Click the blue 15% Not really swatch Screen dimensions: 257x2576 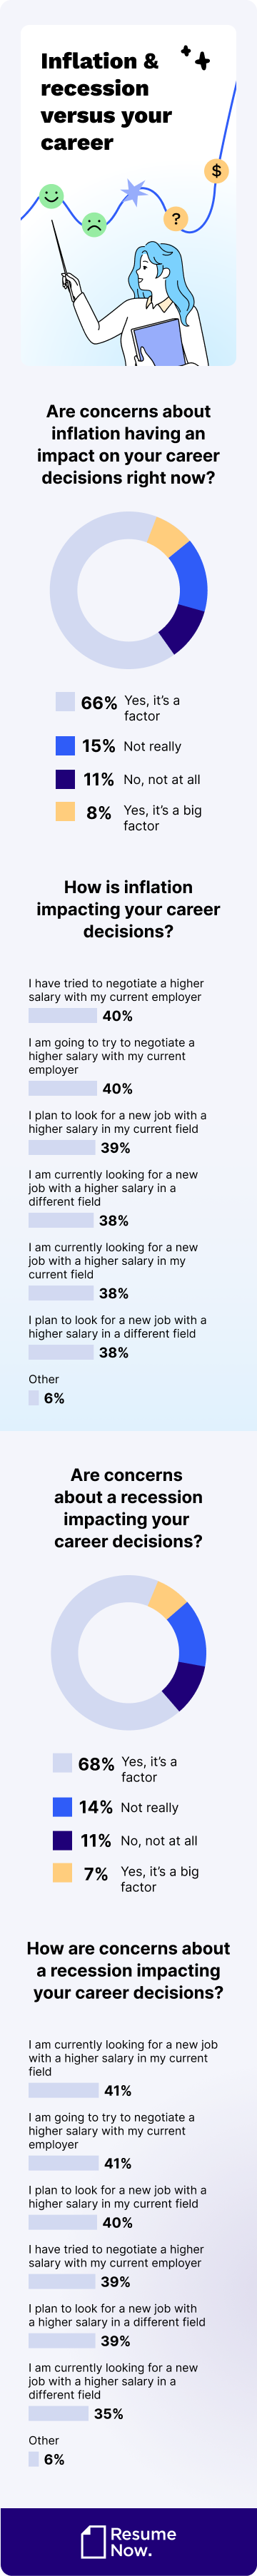tap(65, 746)
